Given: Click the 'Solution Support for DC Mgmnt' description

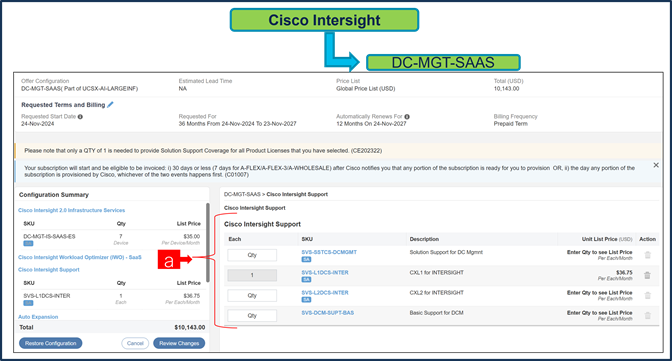Looking at the screenshot, I should click(446, 252).
